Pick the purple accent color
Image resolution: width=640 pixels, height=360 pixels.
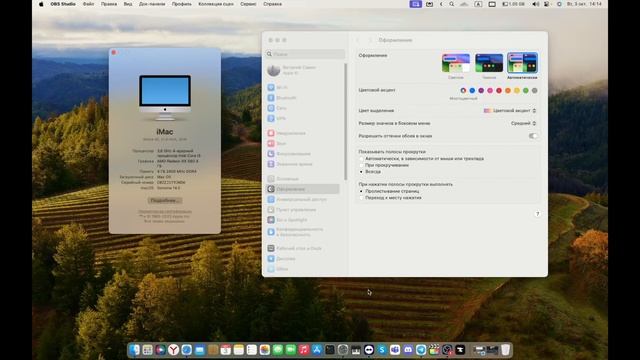click(481, 91)
